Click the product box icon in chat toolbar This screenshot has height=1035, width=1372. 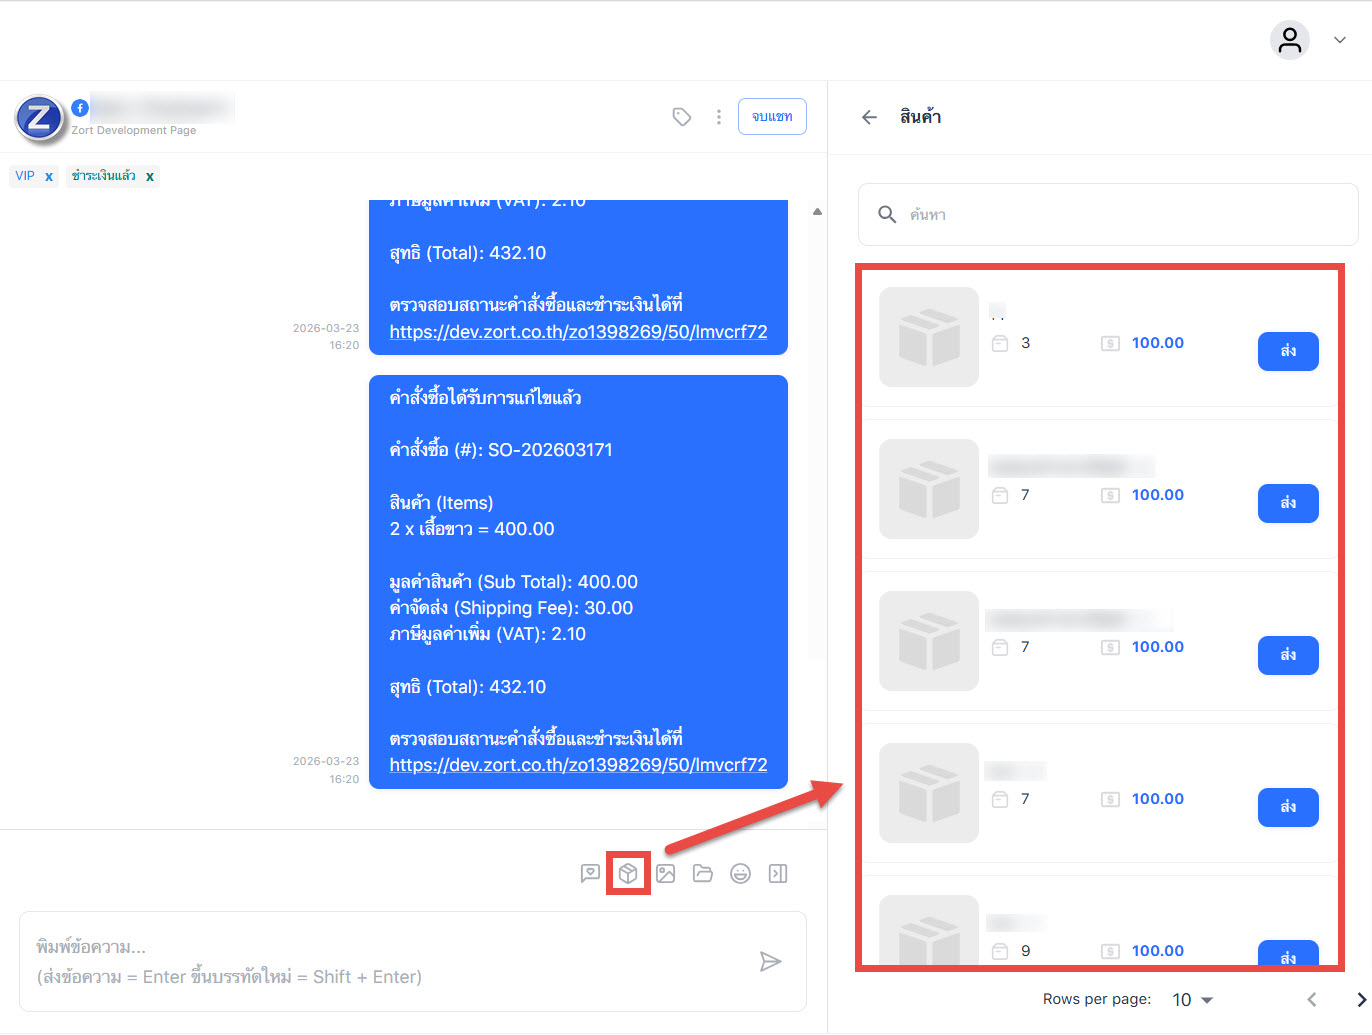pyautogui.click(x=628, y=873)
